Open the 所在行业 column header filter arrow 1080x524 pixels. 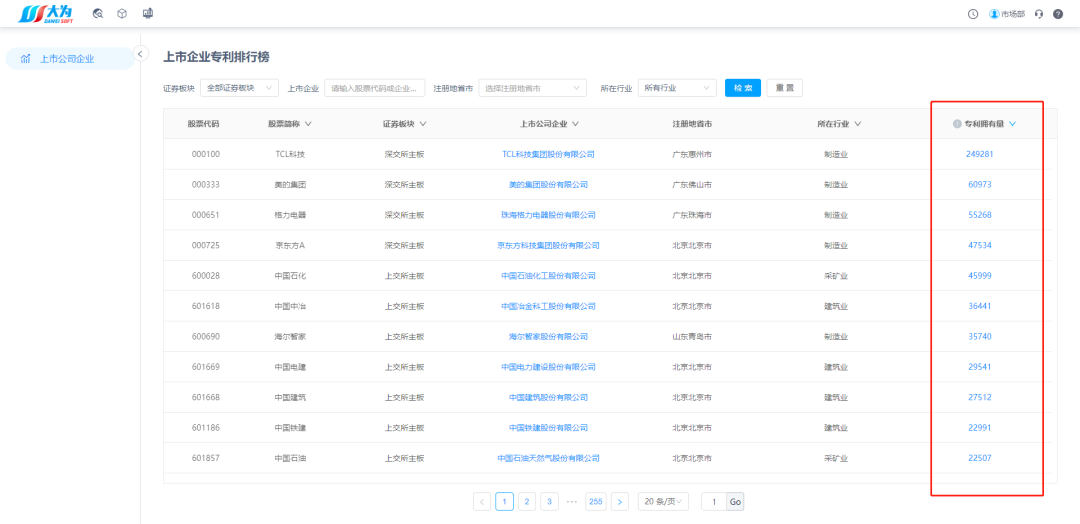click(x=858, y=124)
